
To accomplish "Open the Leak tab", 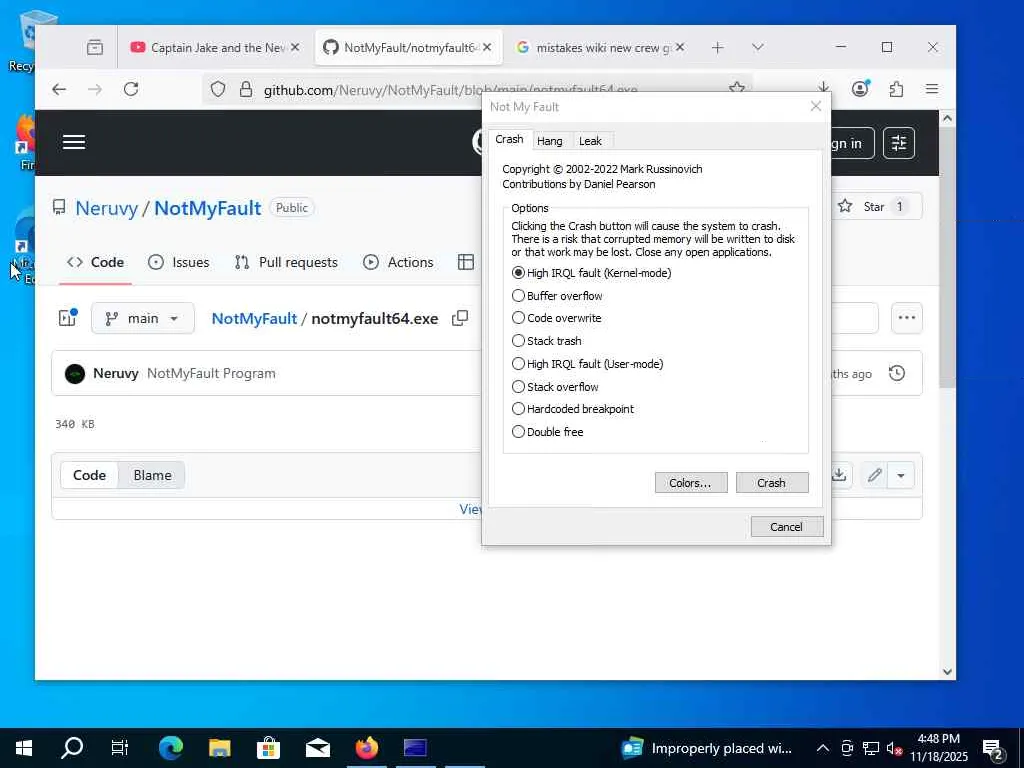I will pyautogui.click(x=590, y=141).
